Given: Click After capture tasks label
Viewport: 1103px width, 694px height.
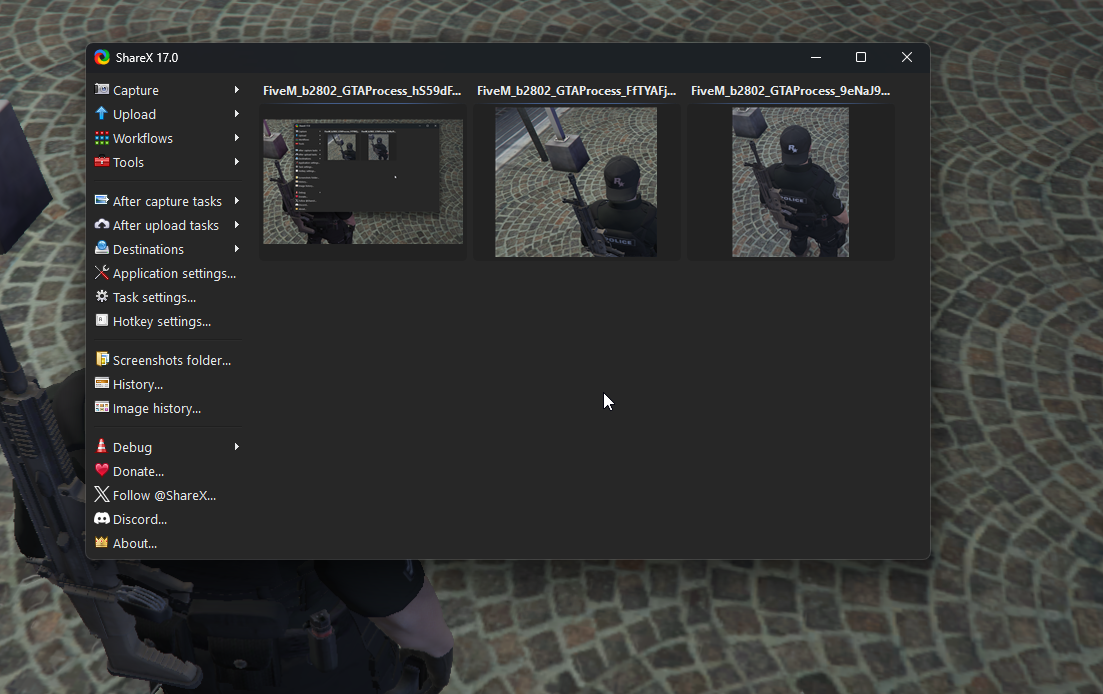Looking at the screenshot, I should point(167,201).
